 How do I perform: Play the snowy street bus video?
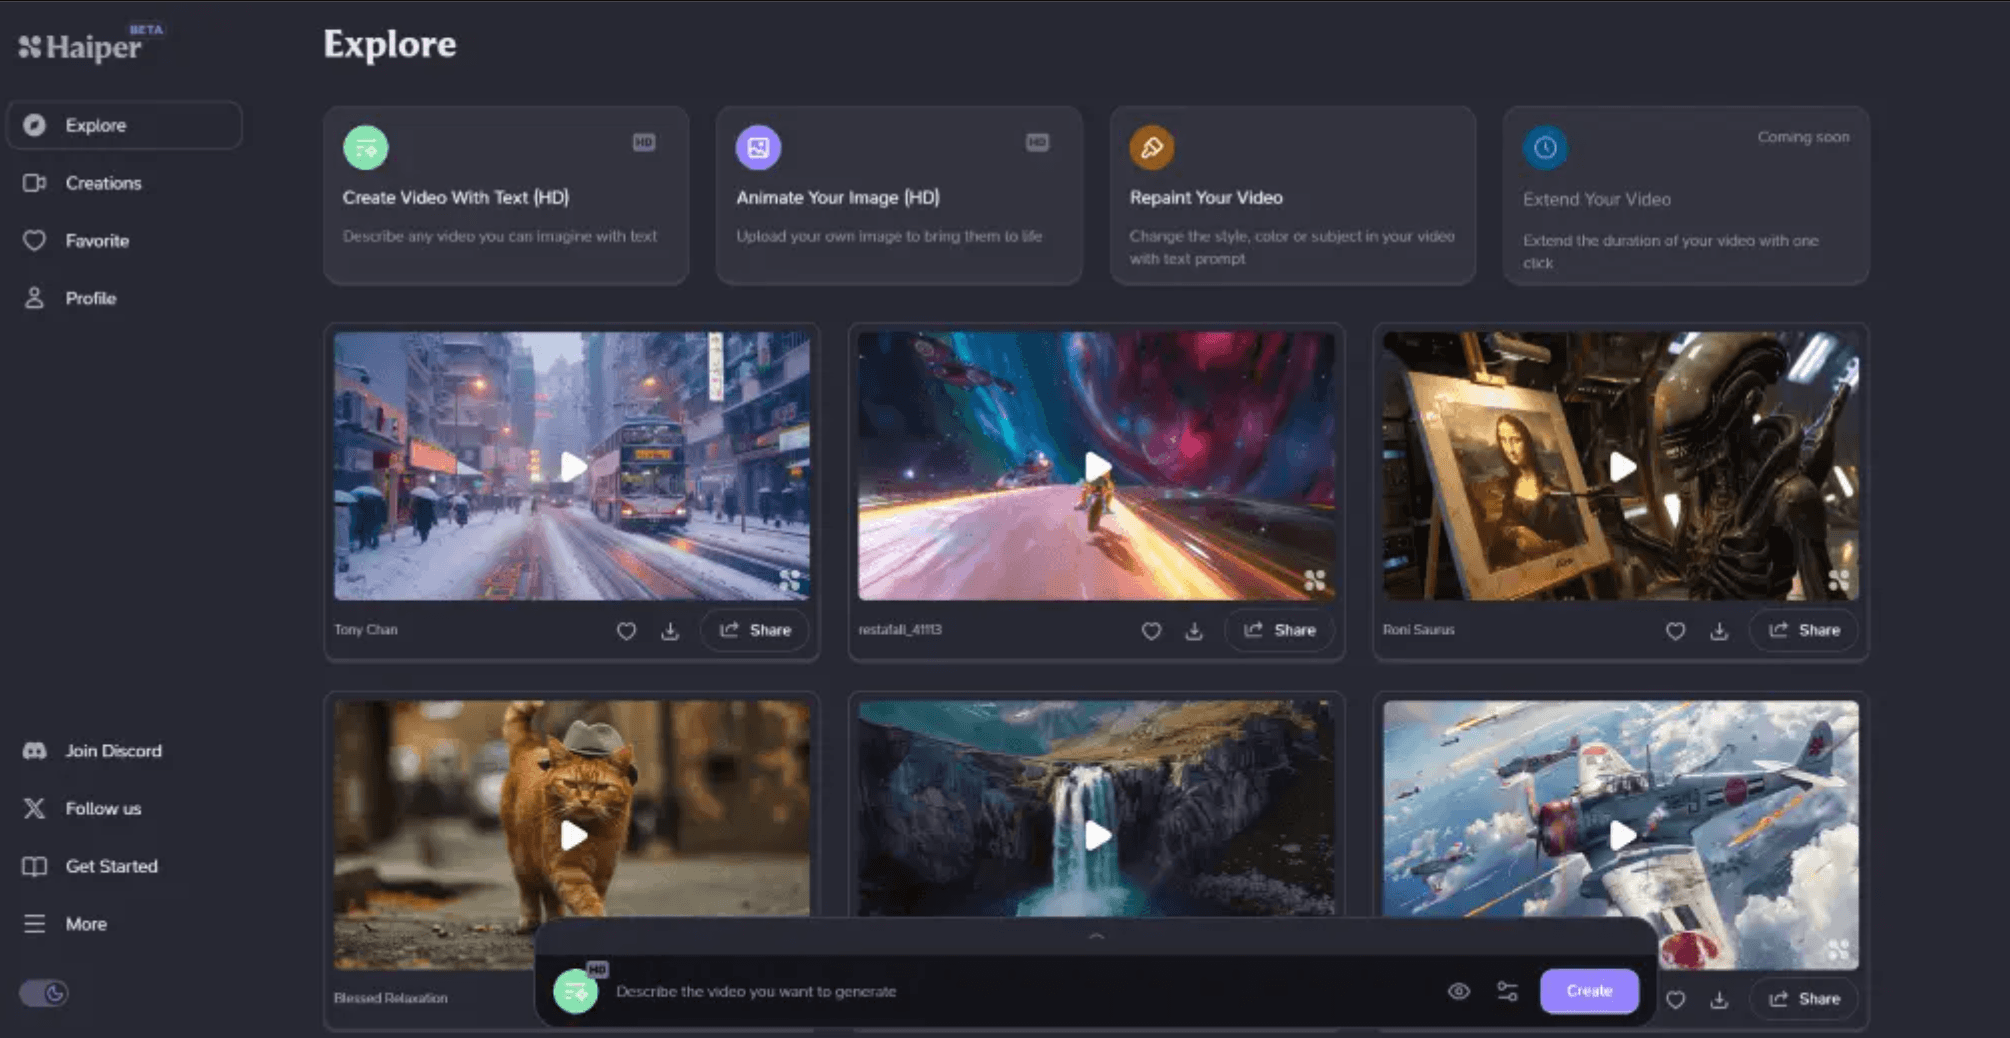[x=573, y=467]
